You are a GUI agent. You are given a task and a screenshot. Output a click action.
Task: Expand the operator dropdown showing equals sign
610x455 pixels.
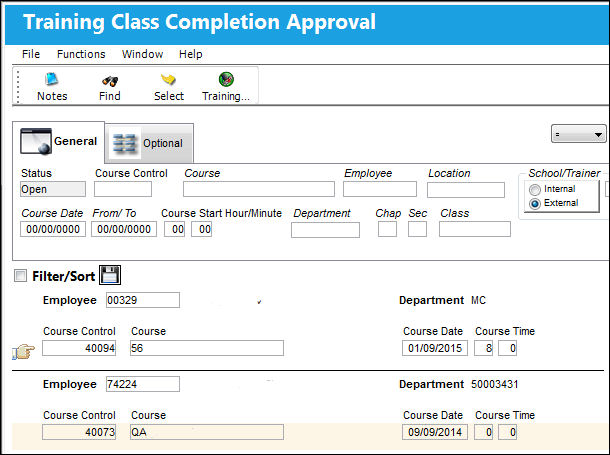pyautogui.click(x=578, y=134)
